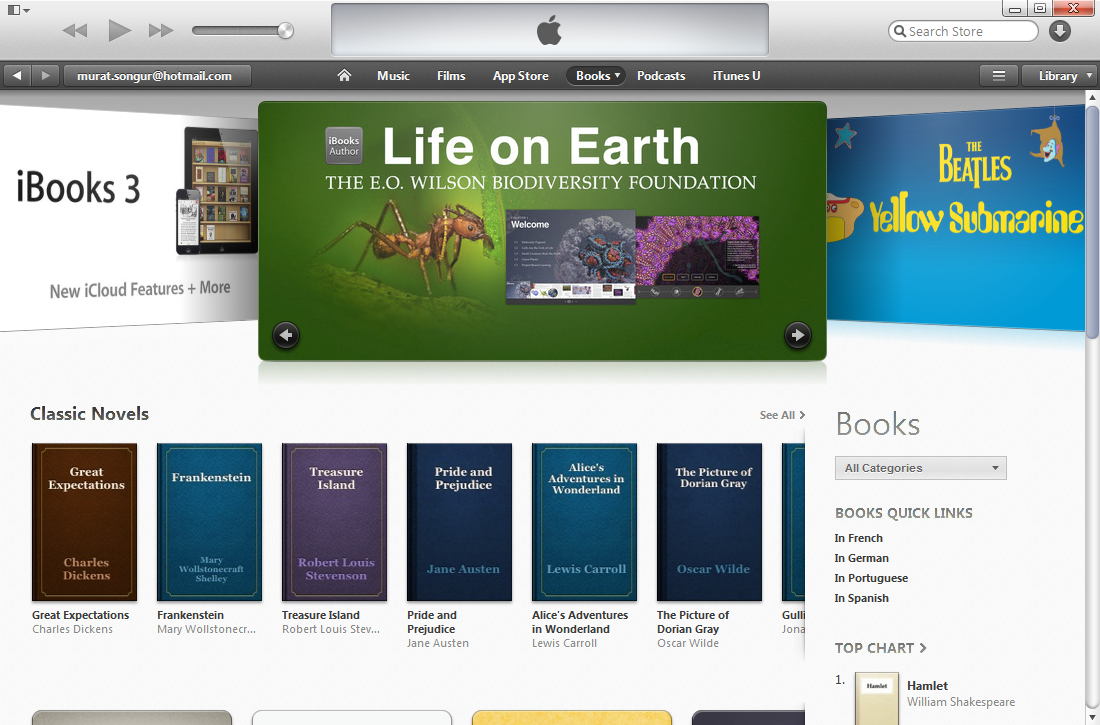
Task: Open the iBooks 3 promotional banner
Action: click(129, 218)
